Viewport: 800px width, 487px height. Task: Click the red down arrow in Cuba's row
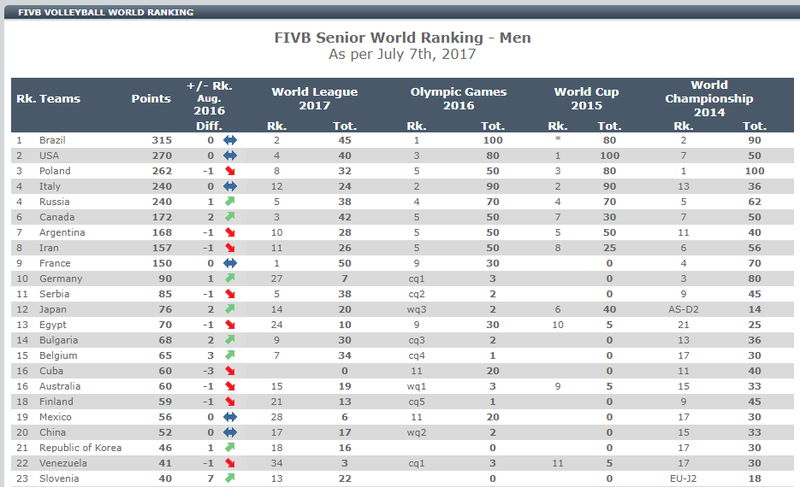[230, 371]
